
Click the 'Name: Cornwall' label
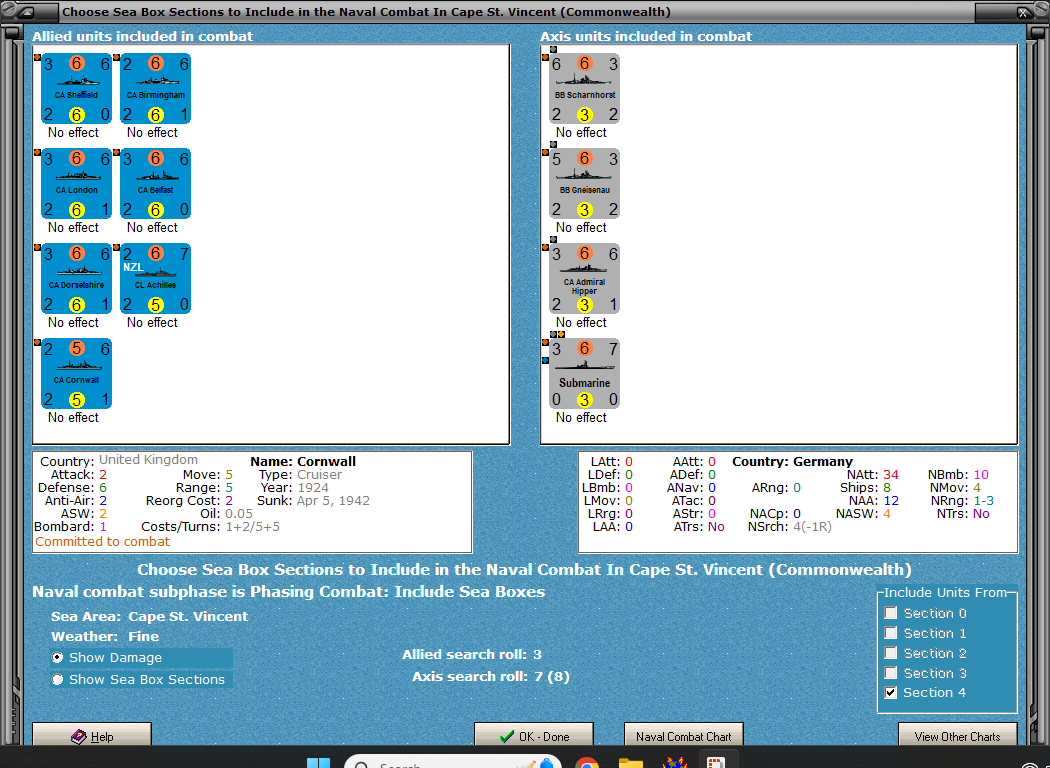[x=303, y=461]
